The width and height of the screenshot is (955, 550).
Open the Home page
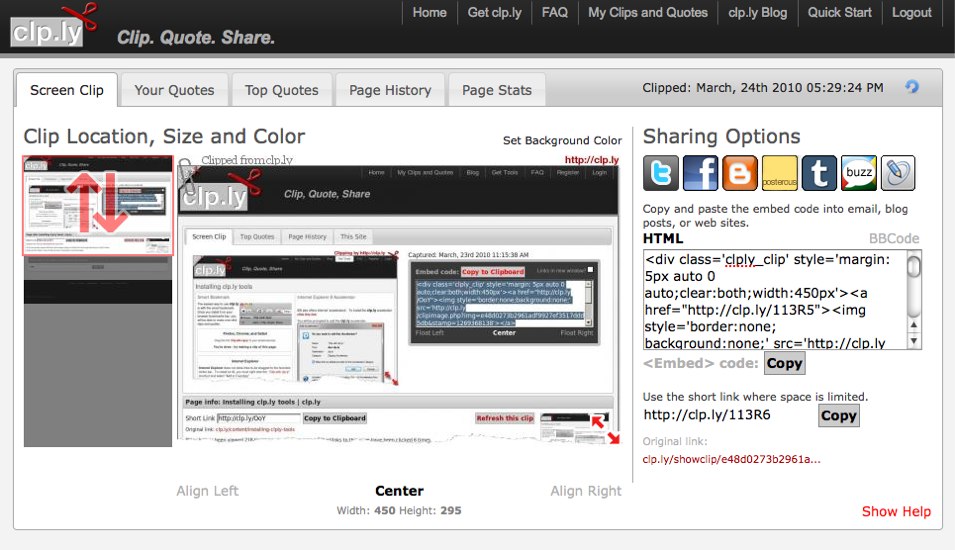429,13
